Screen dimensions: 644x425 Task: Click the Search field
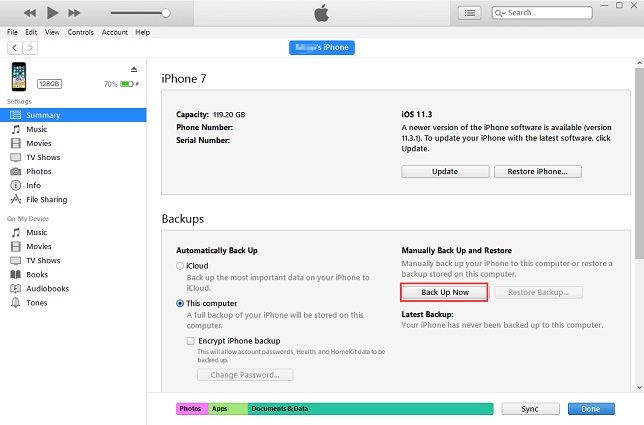point(542,13)
